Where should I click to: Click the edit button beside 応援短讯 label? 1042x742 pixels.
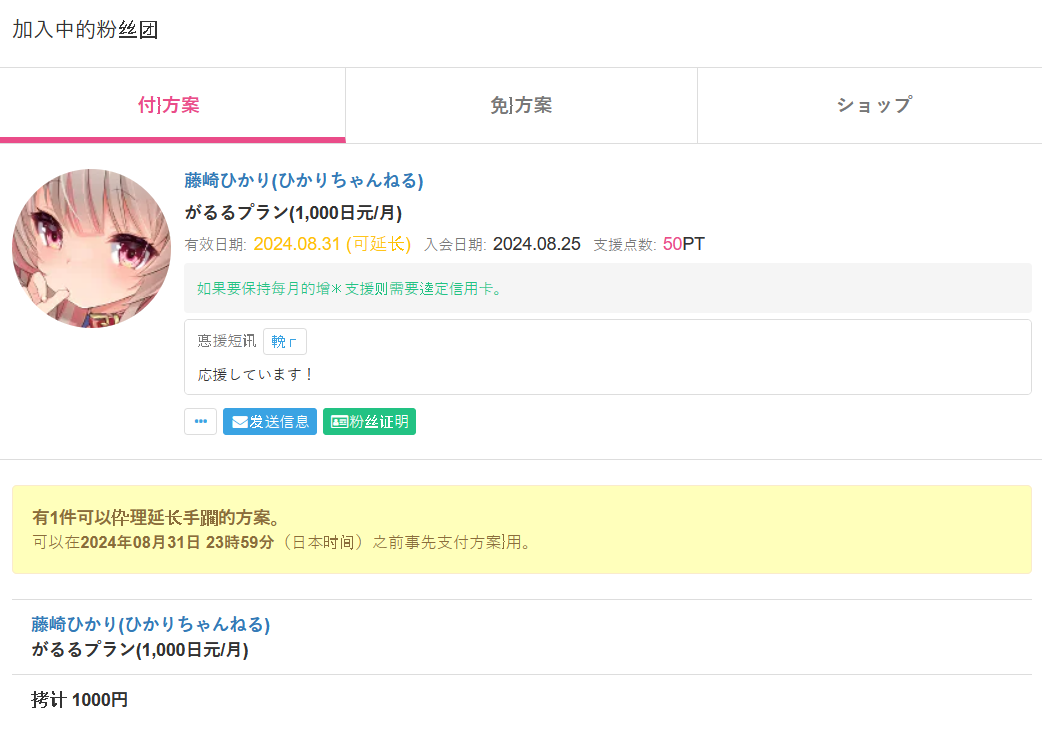[x=284, y=341]
